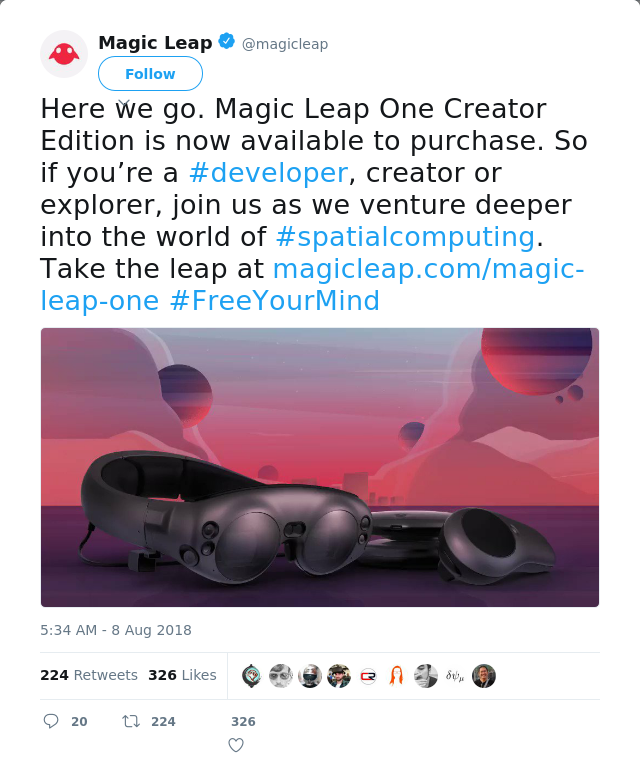View the 224 Retweets list
Image resolution: width=640 pixels, height=761 pixels.
coord(89,675)
